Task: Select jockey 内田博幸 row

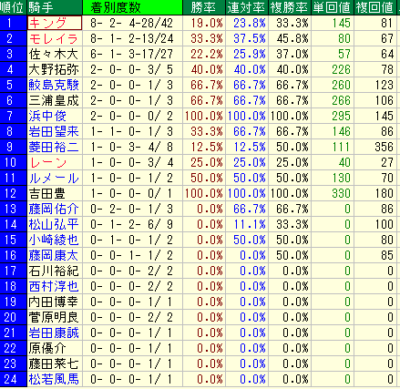Action: click(54, 302)
